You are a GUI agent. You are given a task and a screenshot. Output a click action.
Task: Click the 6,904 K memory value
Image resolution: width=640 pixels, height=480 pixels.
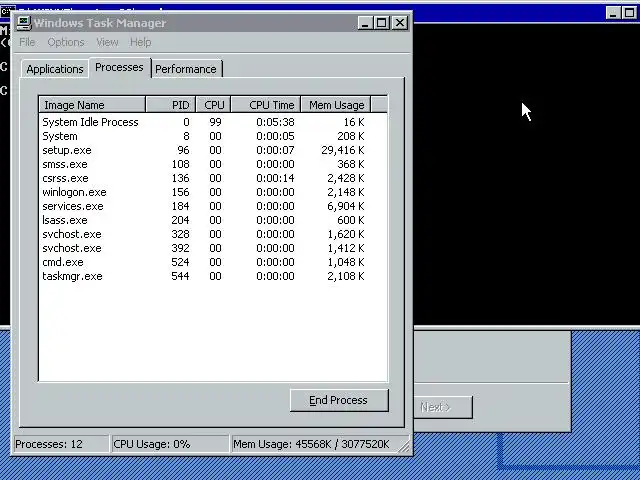pyautogui.click(x=345, y=206)
